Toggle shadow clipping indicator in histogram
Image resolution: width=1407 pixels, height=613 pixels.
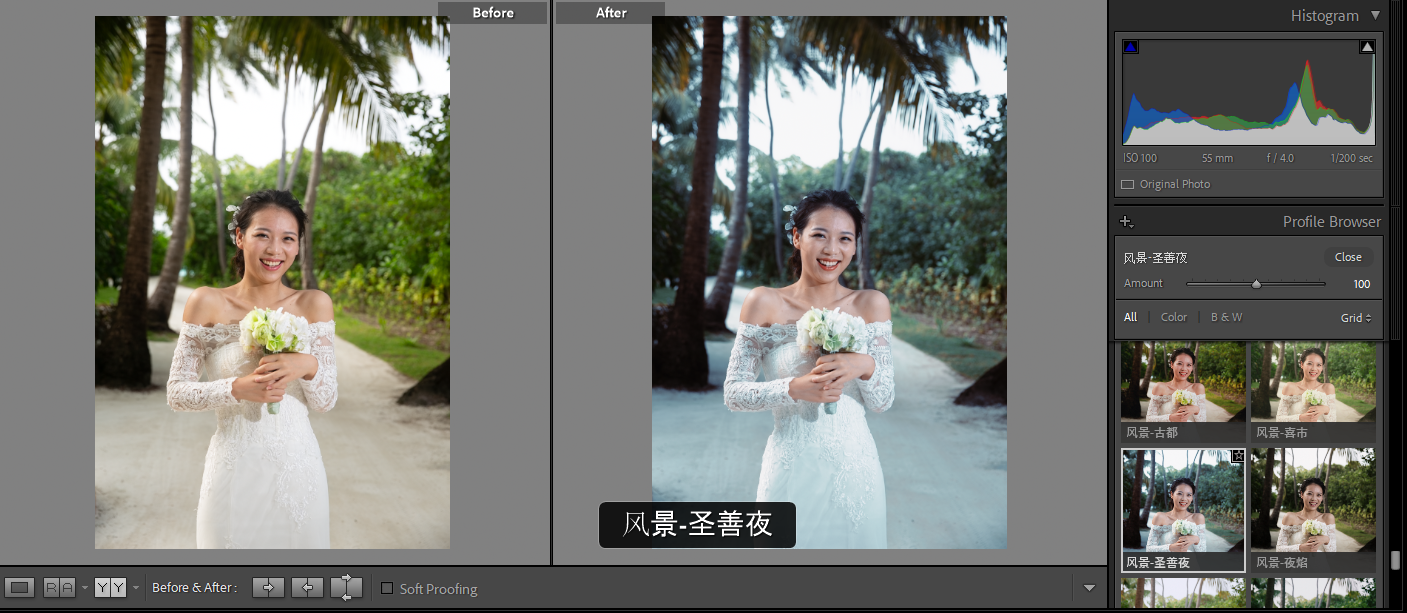[1131, 47]
